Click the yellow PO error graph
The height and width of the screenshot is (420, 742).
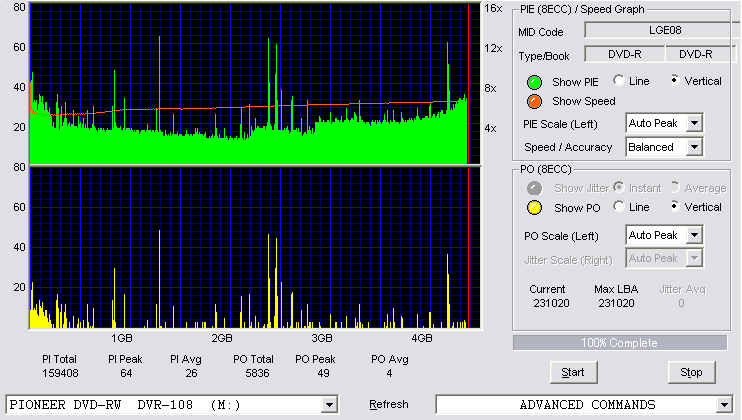pos(255,248)
